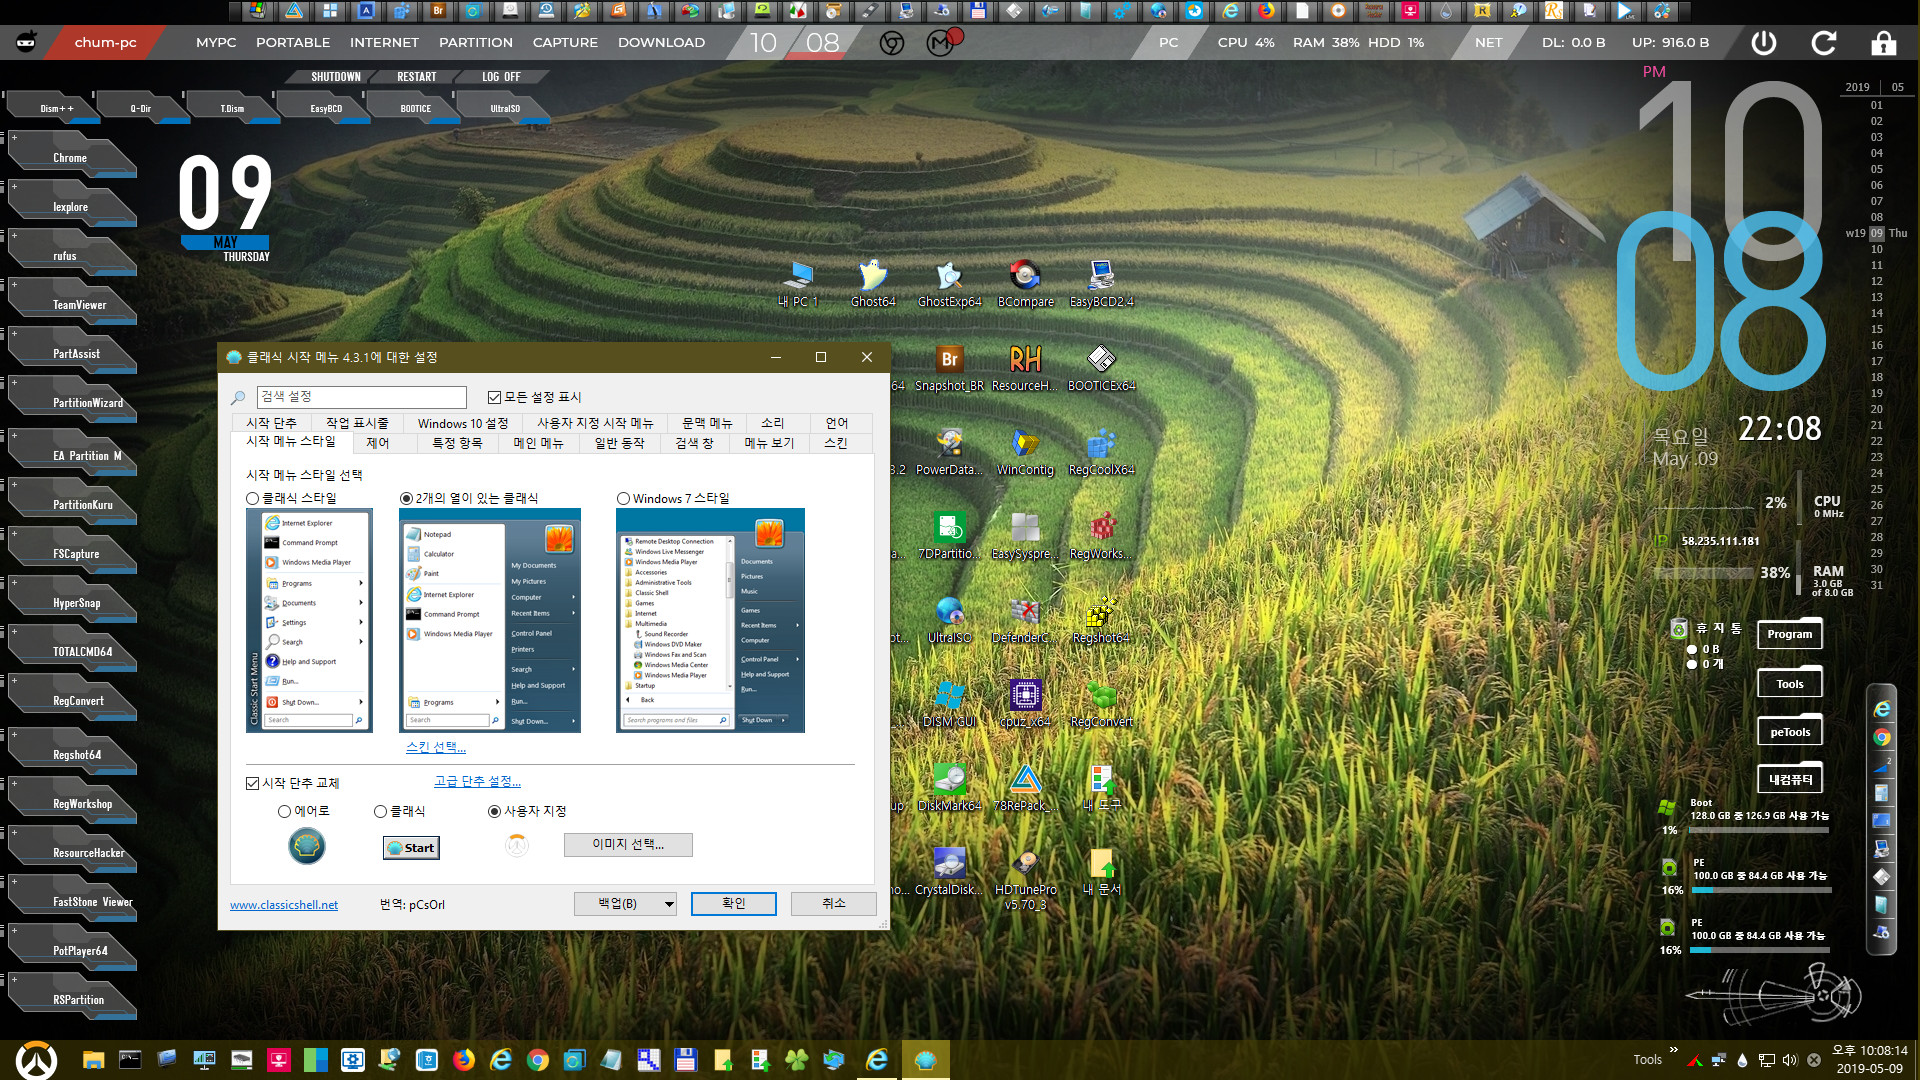Switch to the Taskbar tab
This screenshot has width=1920, height=1080.
pos(357,423)
